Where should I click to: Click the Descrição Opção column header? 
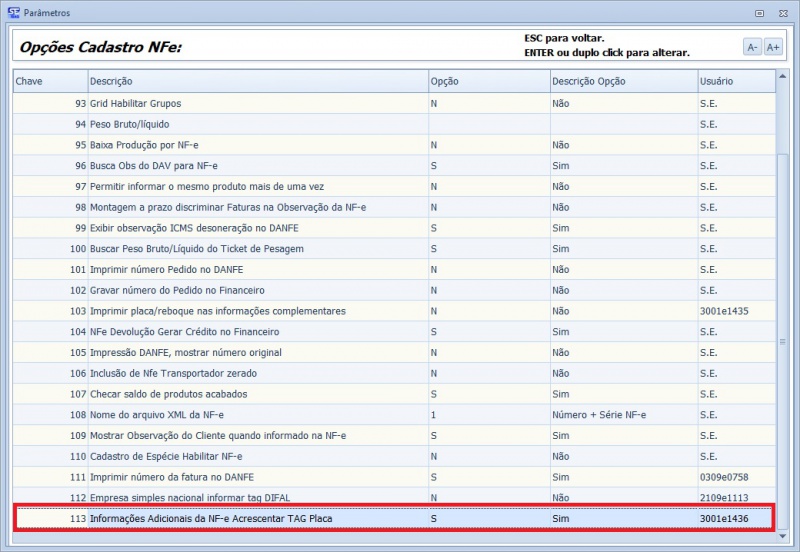(621, 81)
